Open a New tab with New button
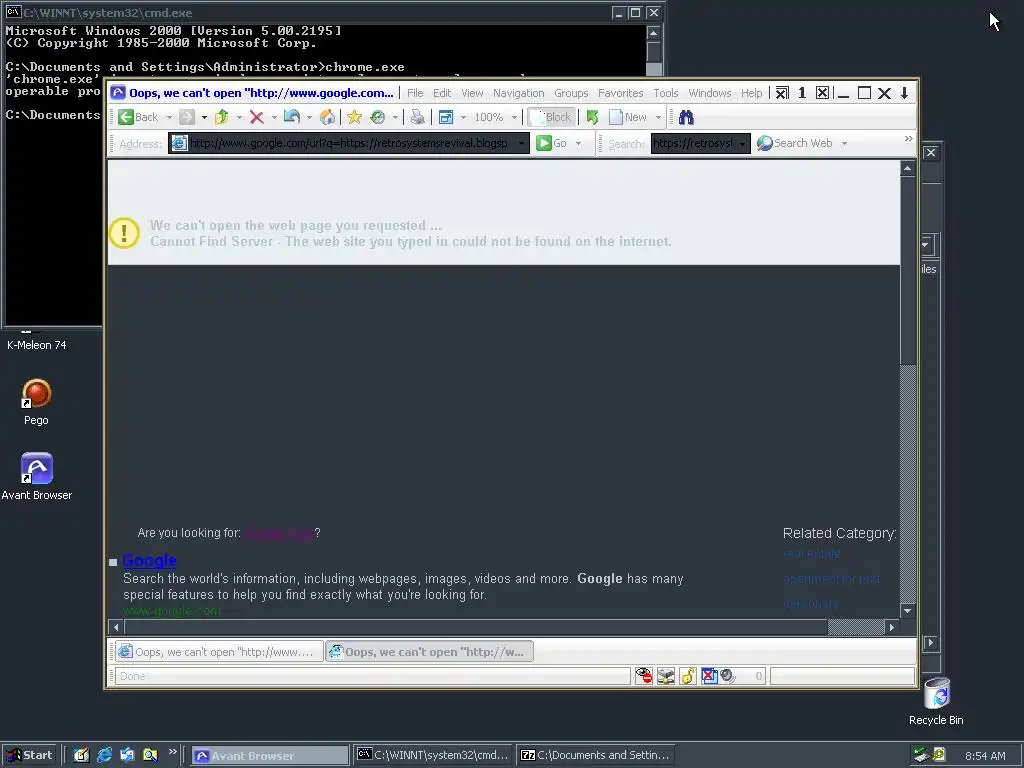Image resolution: width=1024 pixels, height=768 pixels. coord(628,118)
